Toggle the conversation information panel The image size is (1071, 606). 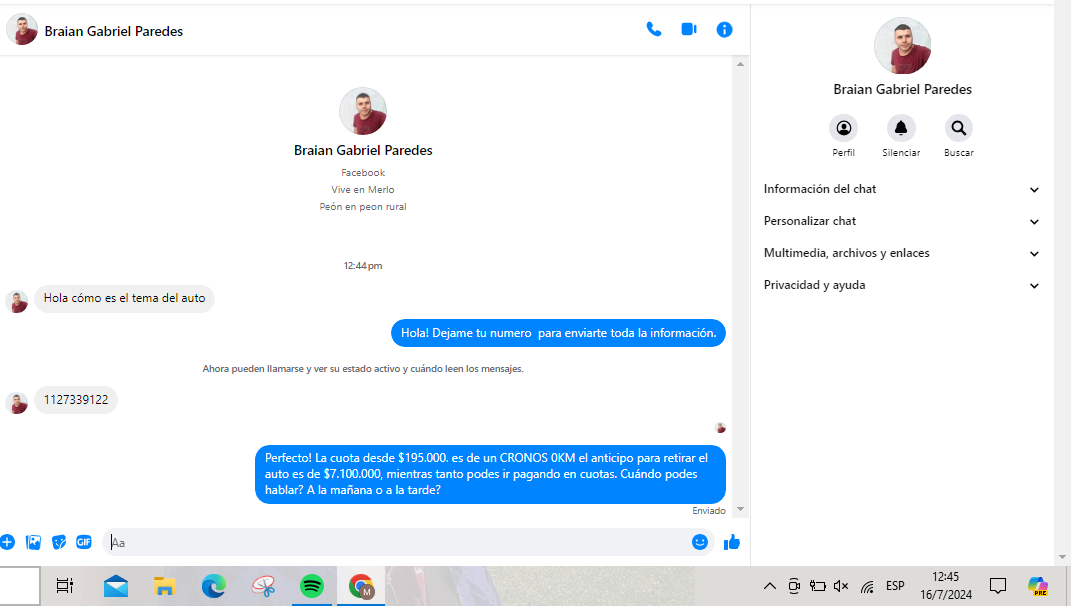tap(725, 30)
